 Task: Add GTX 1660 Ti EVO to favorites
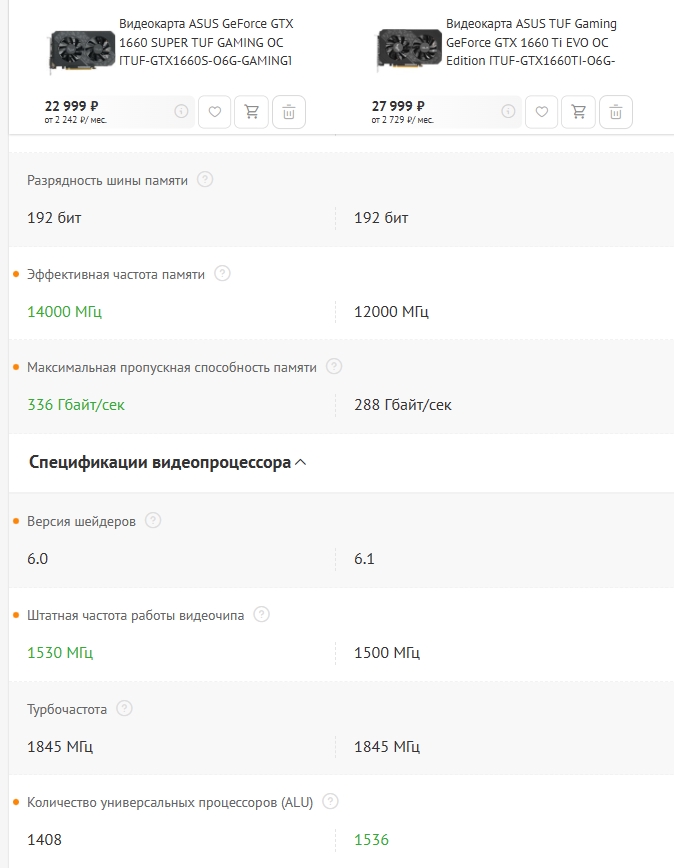pyautogui.click(x=541, y=112)
